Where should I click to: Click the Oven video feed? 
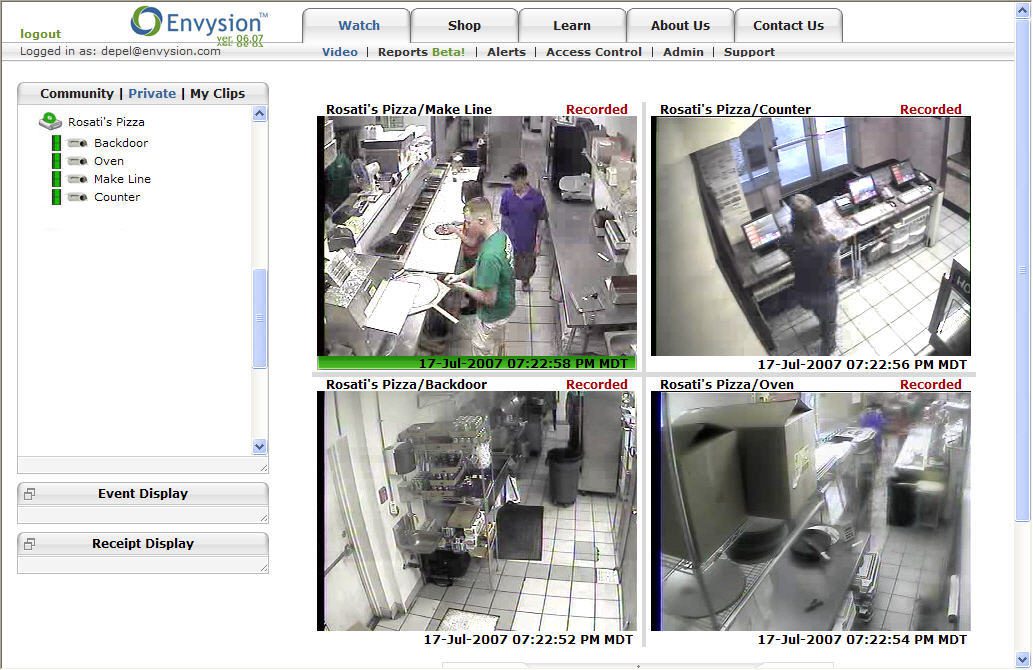811,511
